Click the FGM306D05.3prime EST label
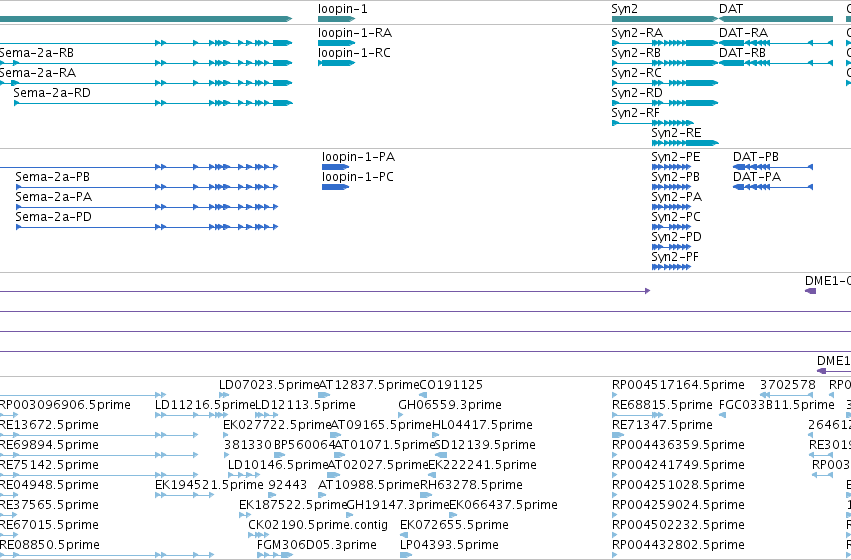This screenshot has height=560, width=851. click(x=316, y=545)
